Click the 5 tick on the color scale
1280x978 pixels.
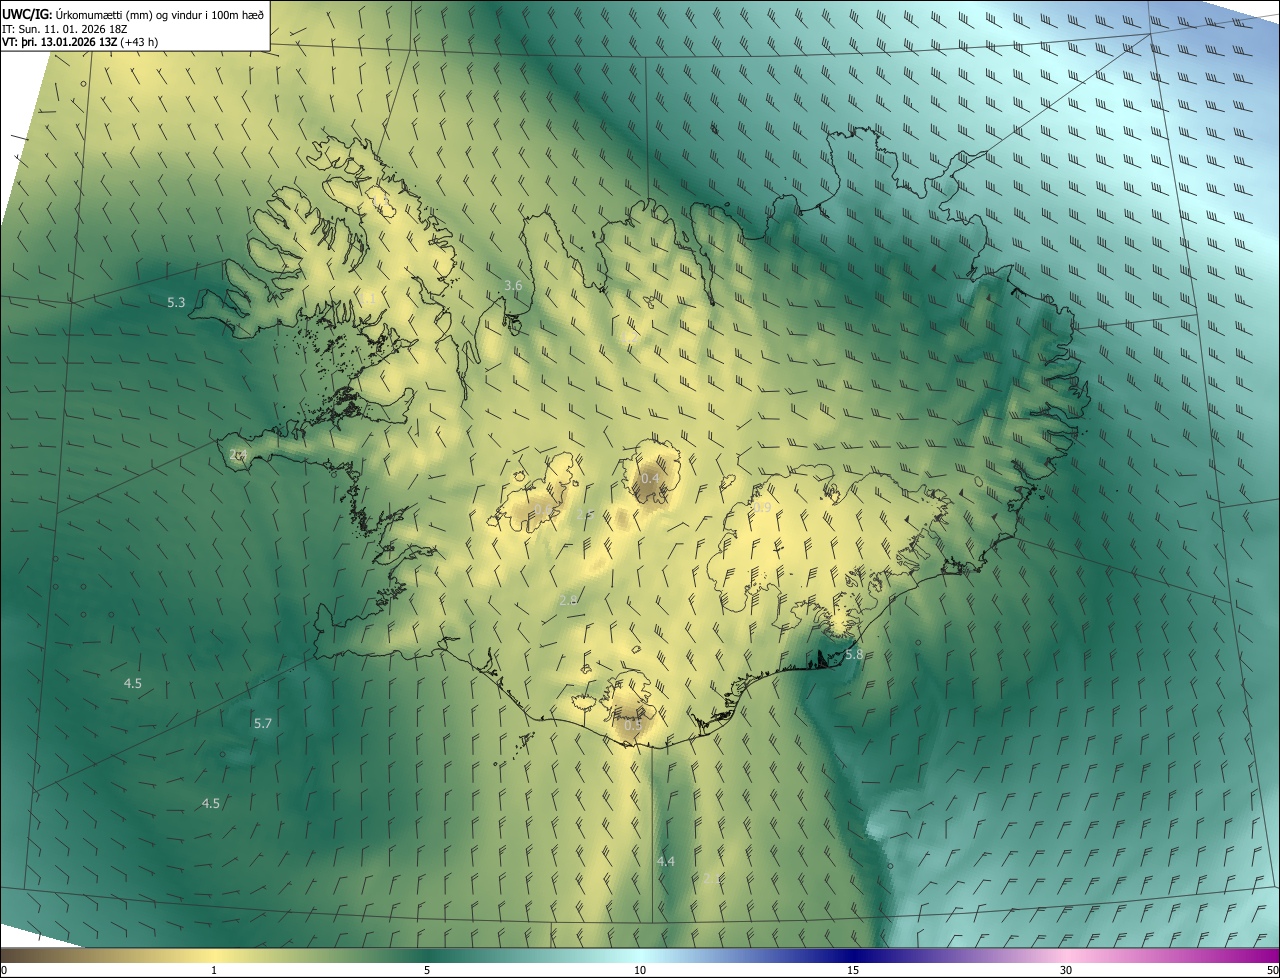click(427, 970)
